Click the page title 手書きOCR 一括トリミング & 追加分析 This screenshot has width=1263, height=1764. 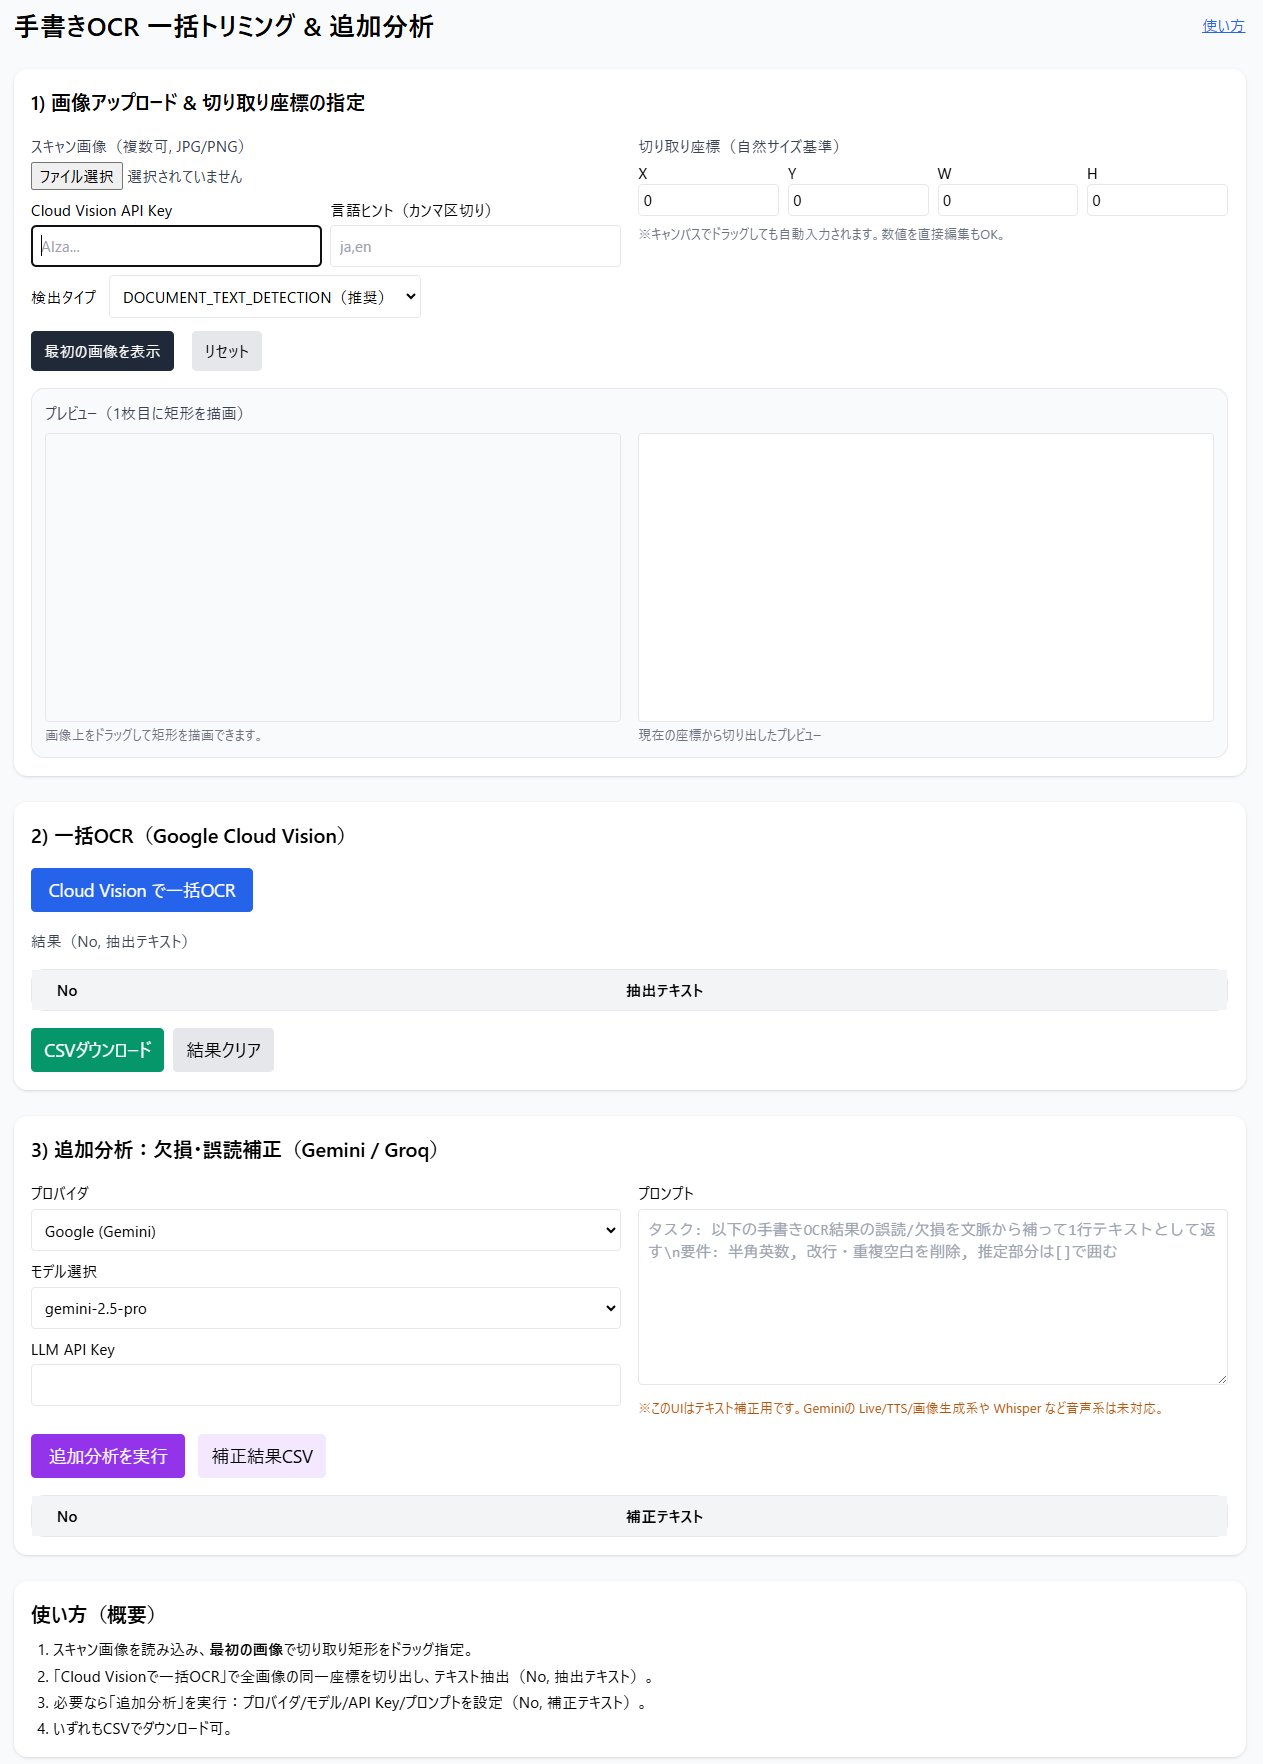(224, 27)
